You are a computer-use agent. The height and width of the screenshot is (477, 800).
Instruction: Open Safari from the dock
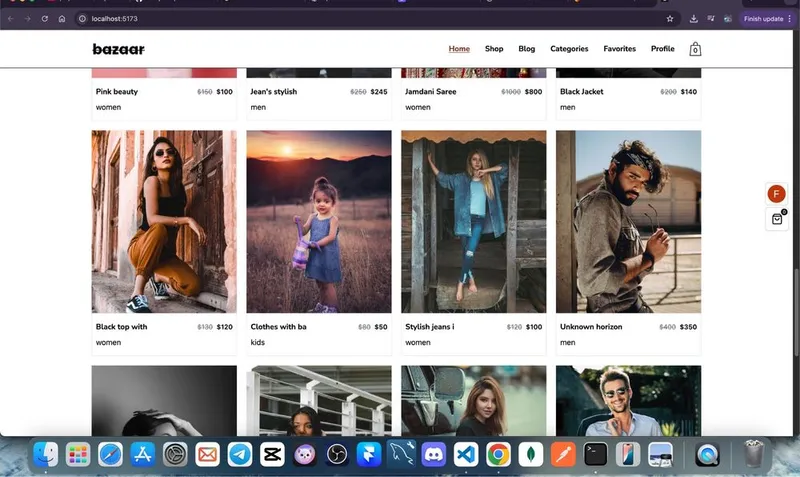click(110, 454)
